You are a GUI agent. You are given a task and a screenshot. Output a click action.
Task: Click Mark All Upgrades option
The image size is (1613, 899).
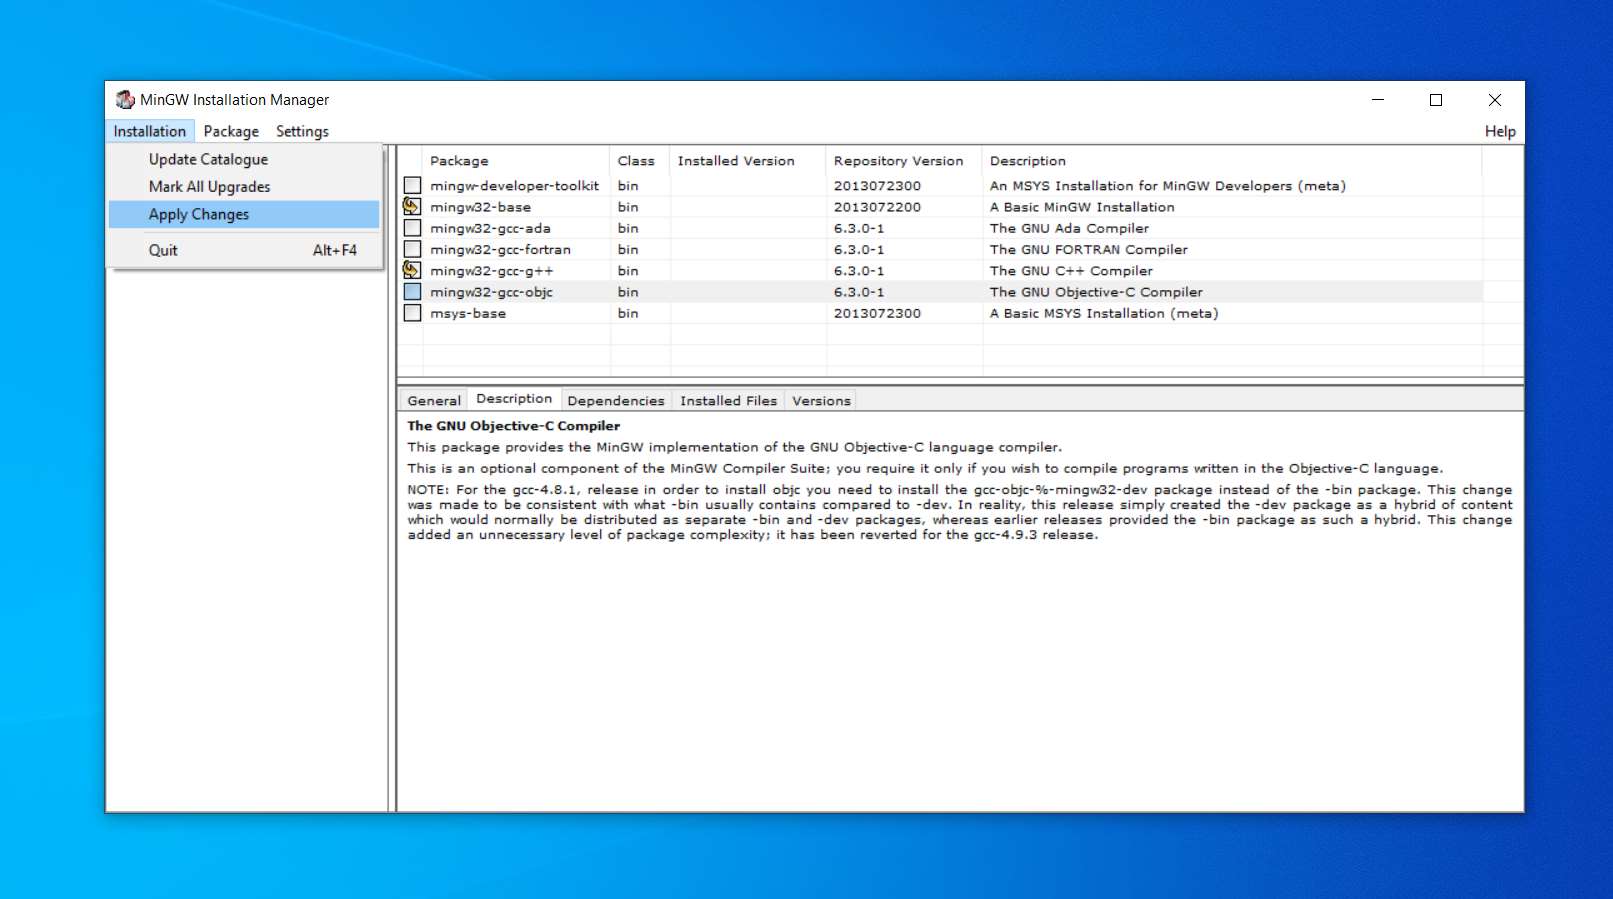pyautogui.click(x=209, y=187)
